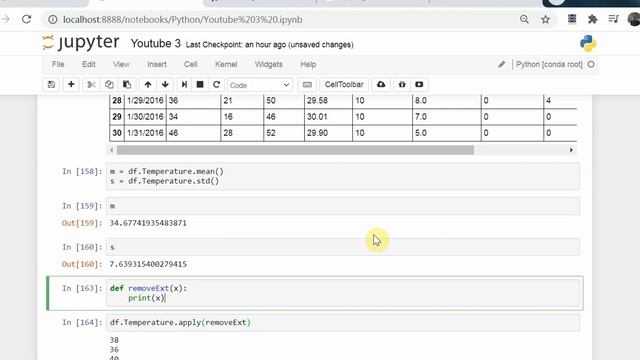The image size is (640, 360).
Task: Open the Insert menu
Action: 157,64
